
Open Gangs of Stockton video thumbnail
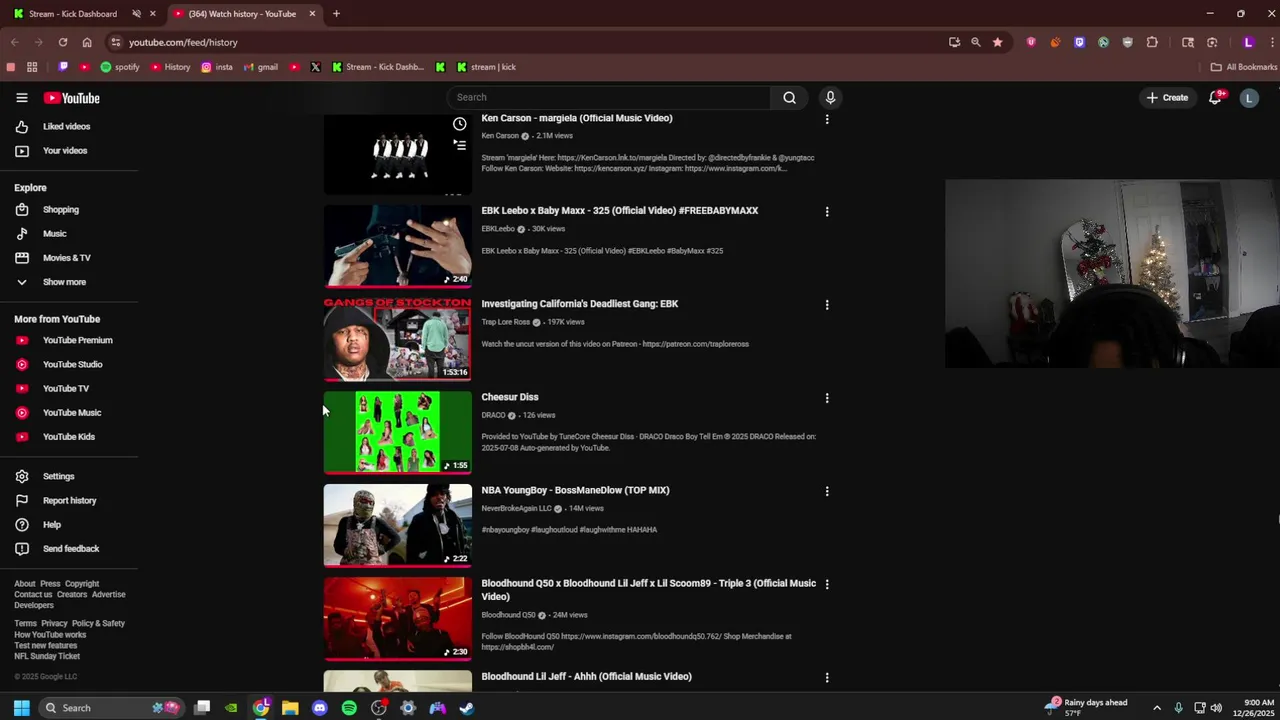(x=397, y=339)
